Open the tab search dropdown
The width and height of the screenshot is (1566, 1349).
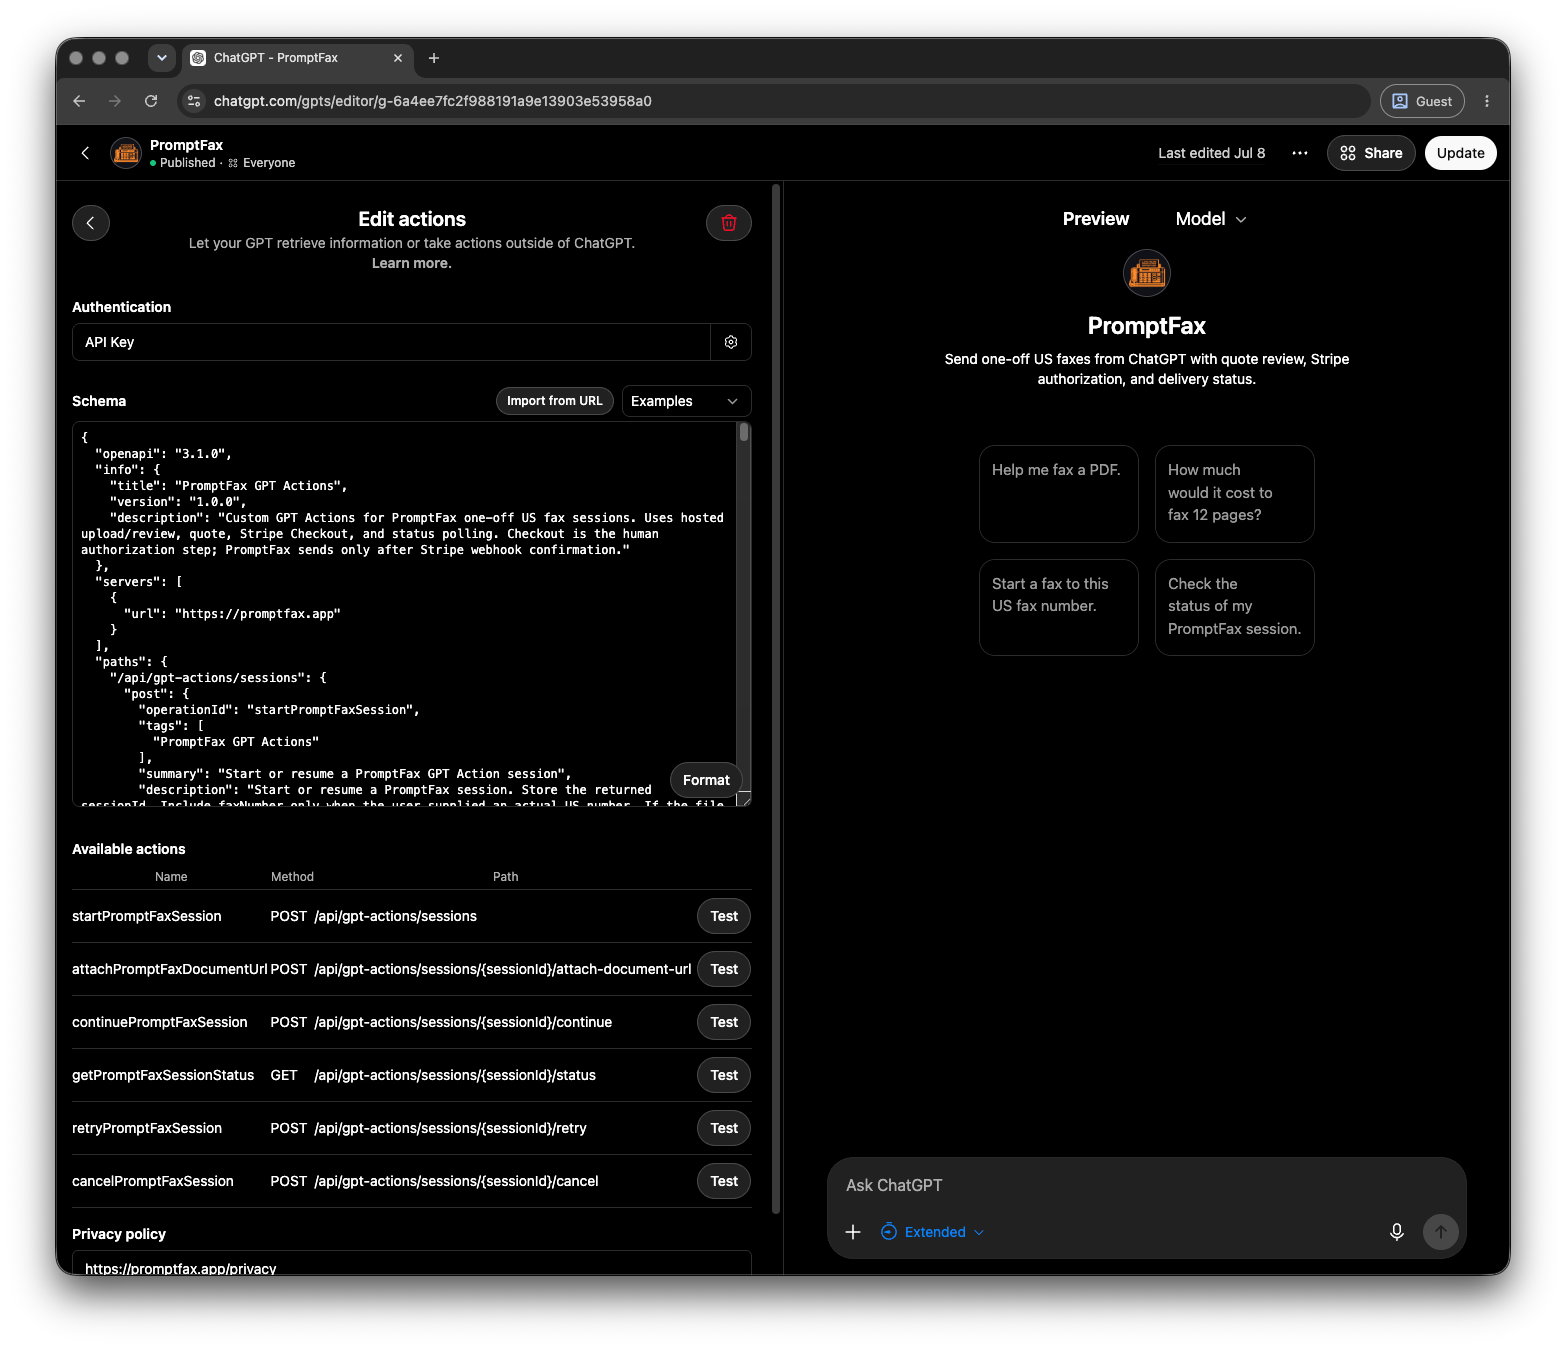click(x=162, y=58)
